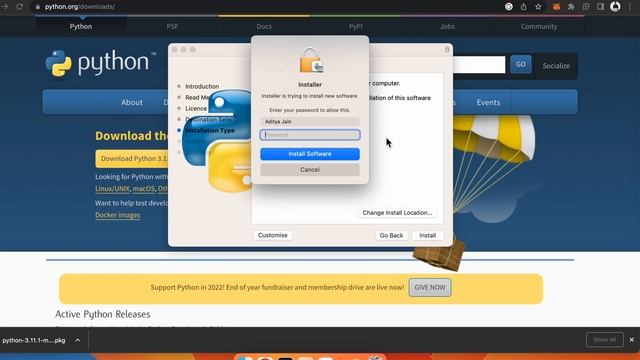Follow the macOS link
This screenshot has width=640, height=360.
click(144, 189)
